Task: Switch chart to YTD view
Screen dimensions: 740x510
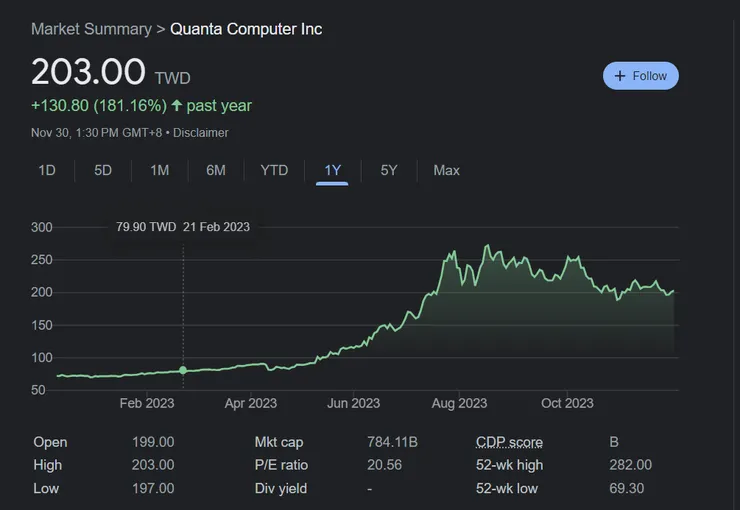Action: pyautogui.click(x=274, y=170)
